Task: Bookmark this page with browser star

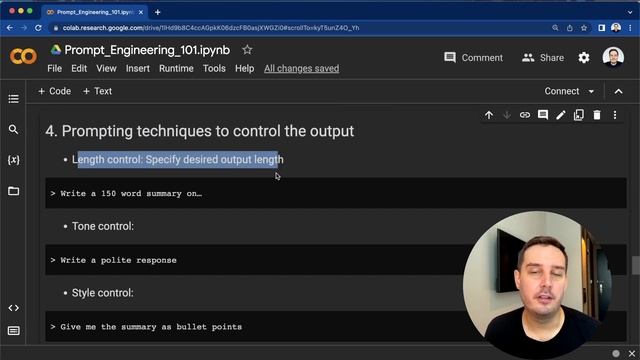Action: pyautogui.click(x=584, y=28)
